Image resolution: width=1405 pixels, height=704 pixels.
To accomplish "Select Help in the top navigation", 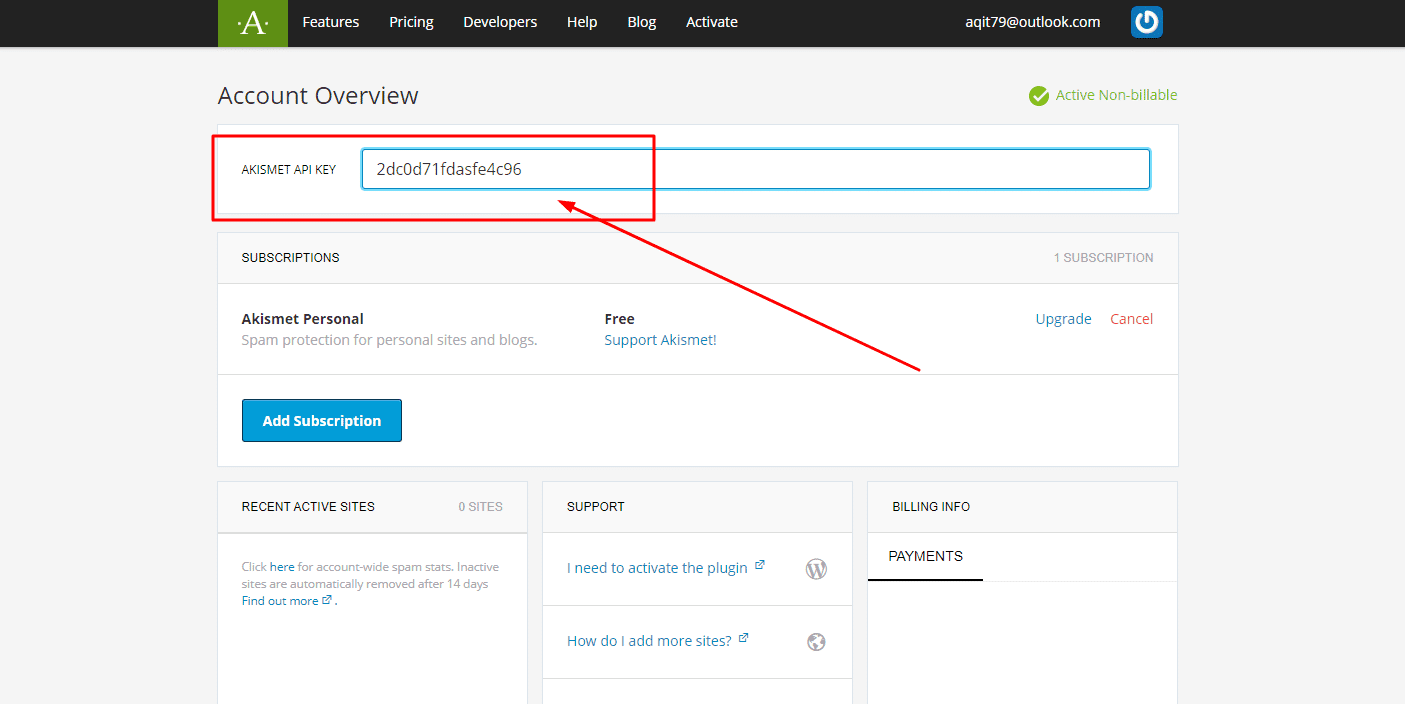I will point(582,22).
